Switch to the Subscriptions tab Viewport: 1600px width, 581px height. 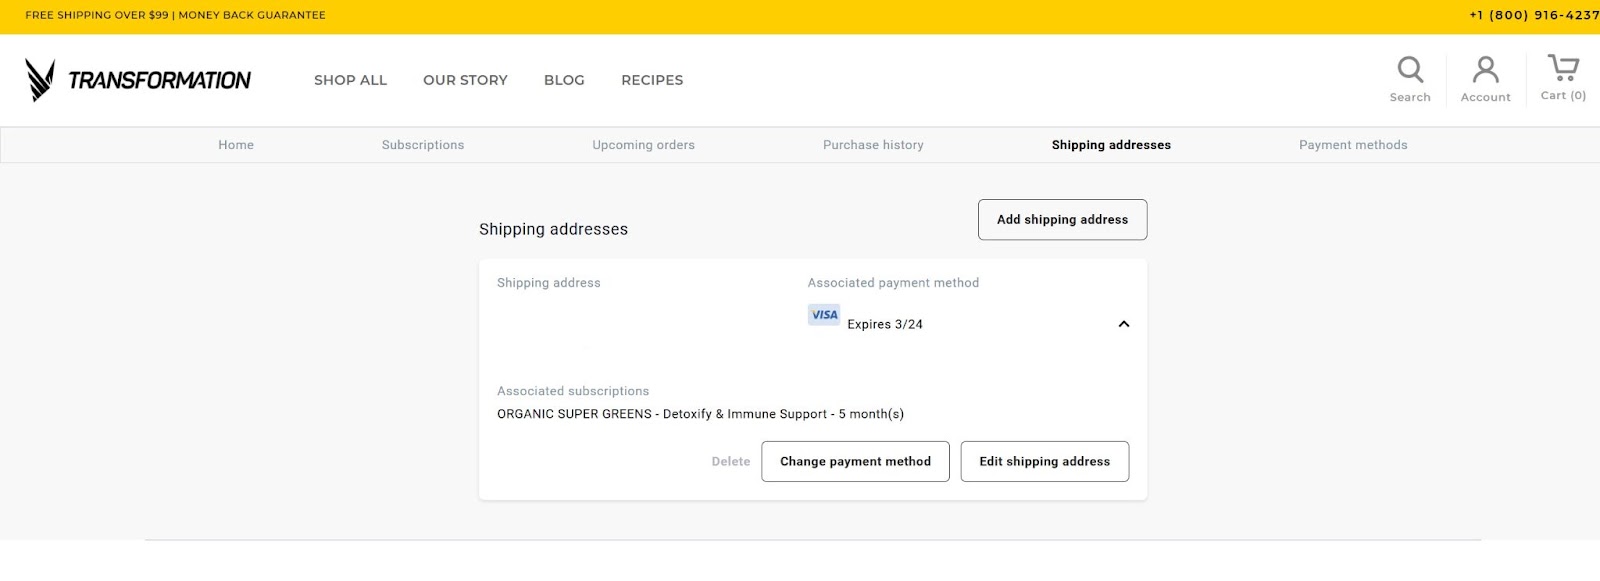[x=423, y=145]
